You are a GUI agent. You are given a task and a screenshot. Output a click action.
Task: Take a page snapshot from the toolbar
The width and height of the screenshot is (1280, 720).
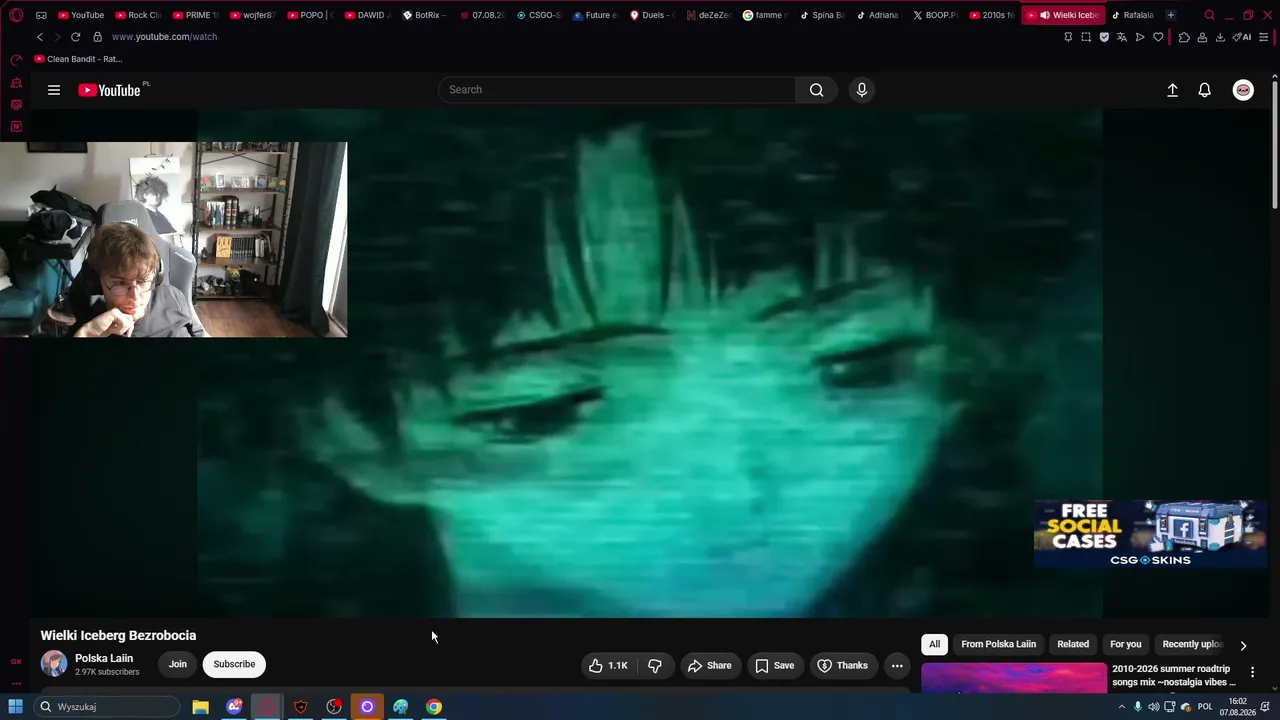1086,37
